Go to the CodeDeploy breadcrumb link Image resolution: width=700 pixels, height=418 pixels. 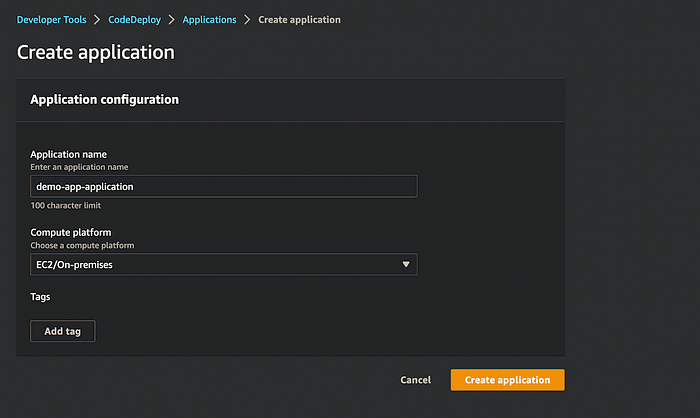tap(134, 20)
